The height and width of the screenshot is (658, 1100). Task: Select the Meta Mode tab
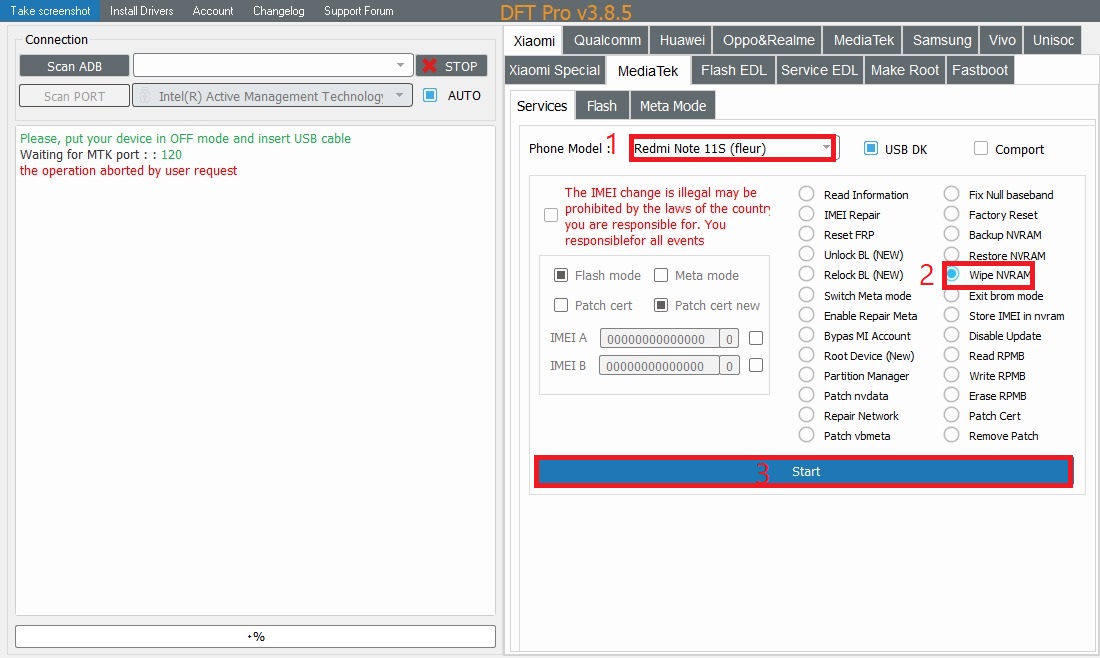click(672, 106)
